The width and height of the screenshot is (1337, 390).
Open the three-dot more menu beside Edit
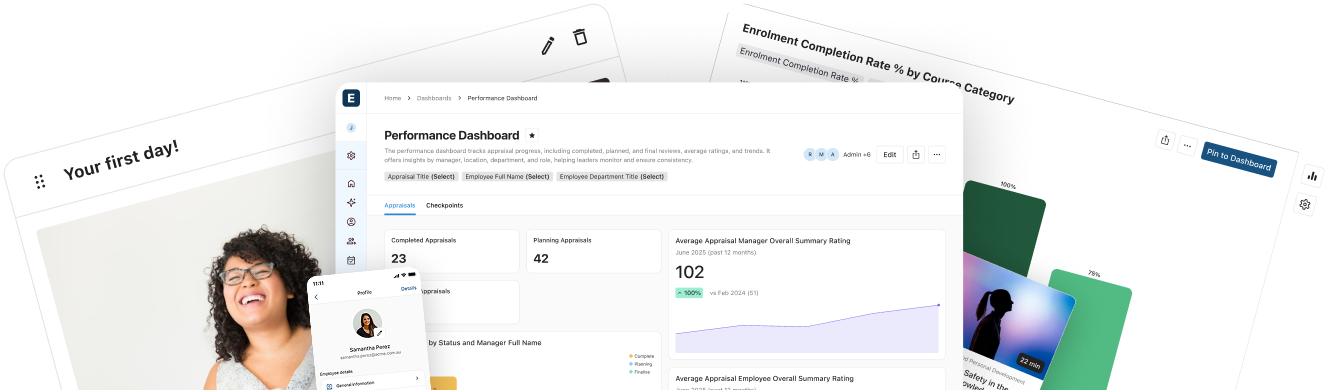tap(937, 155)
